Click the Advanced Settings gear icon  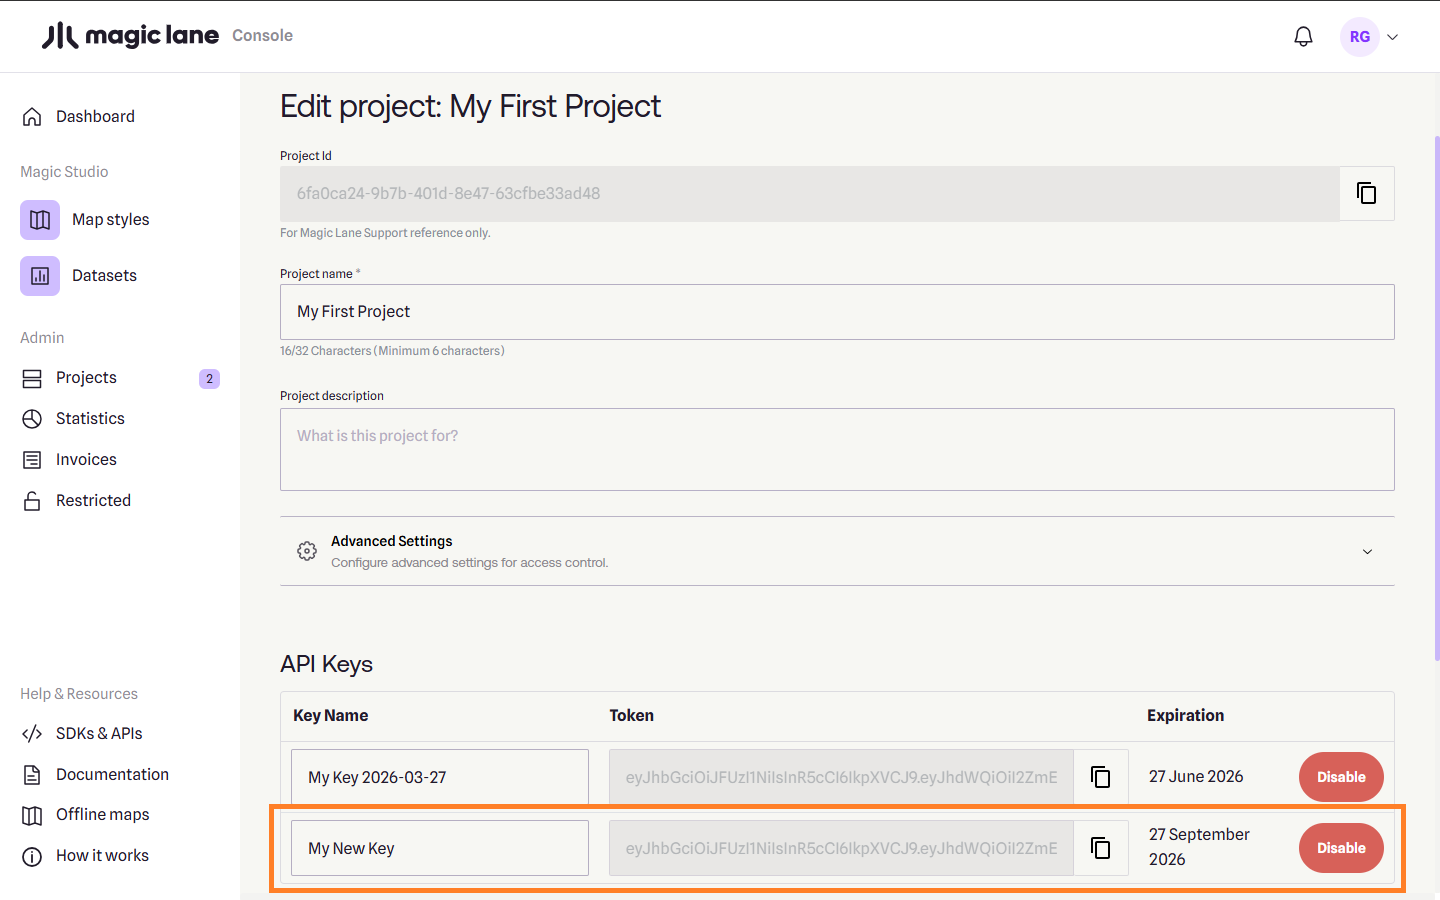(x=307, y=551)
